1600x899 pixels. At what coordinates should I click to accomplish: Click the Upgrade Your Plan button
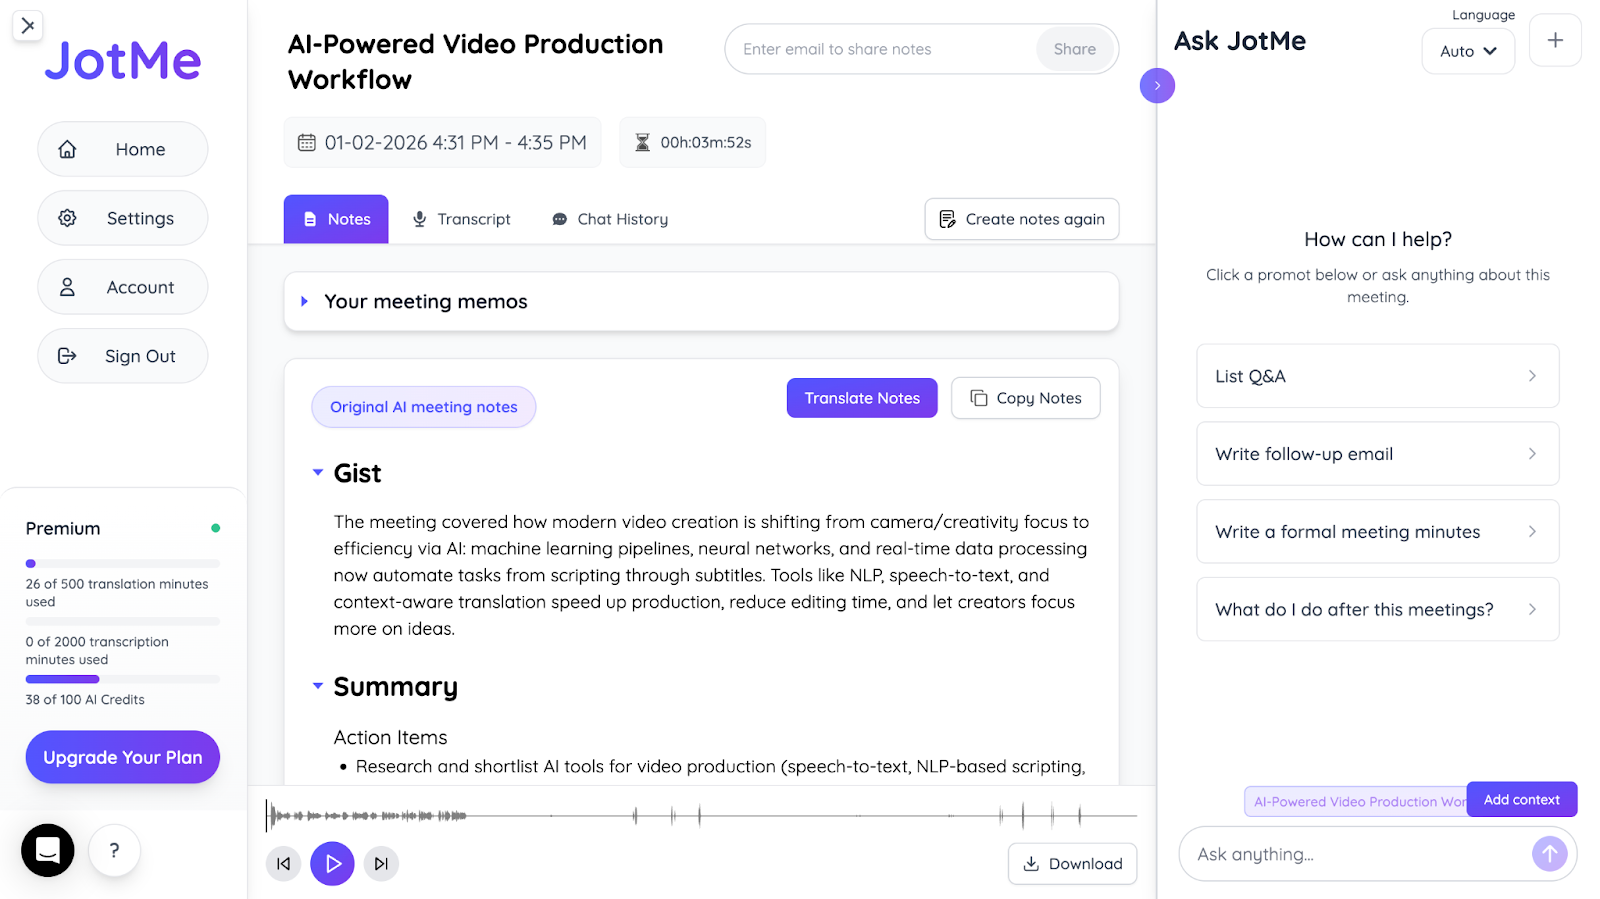pyautogui.click(x=123, y=757)
